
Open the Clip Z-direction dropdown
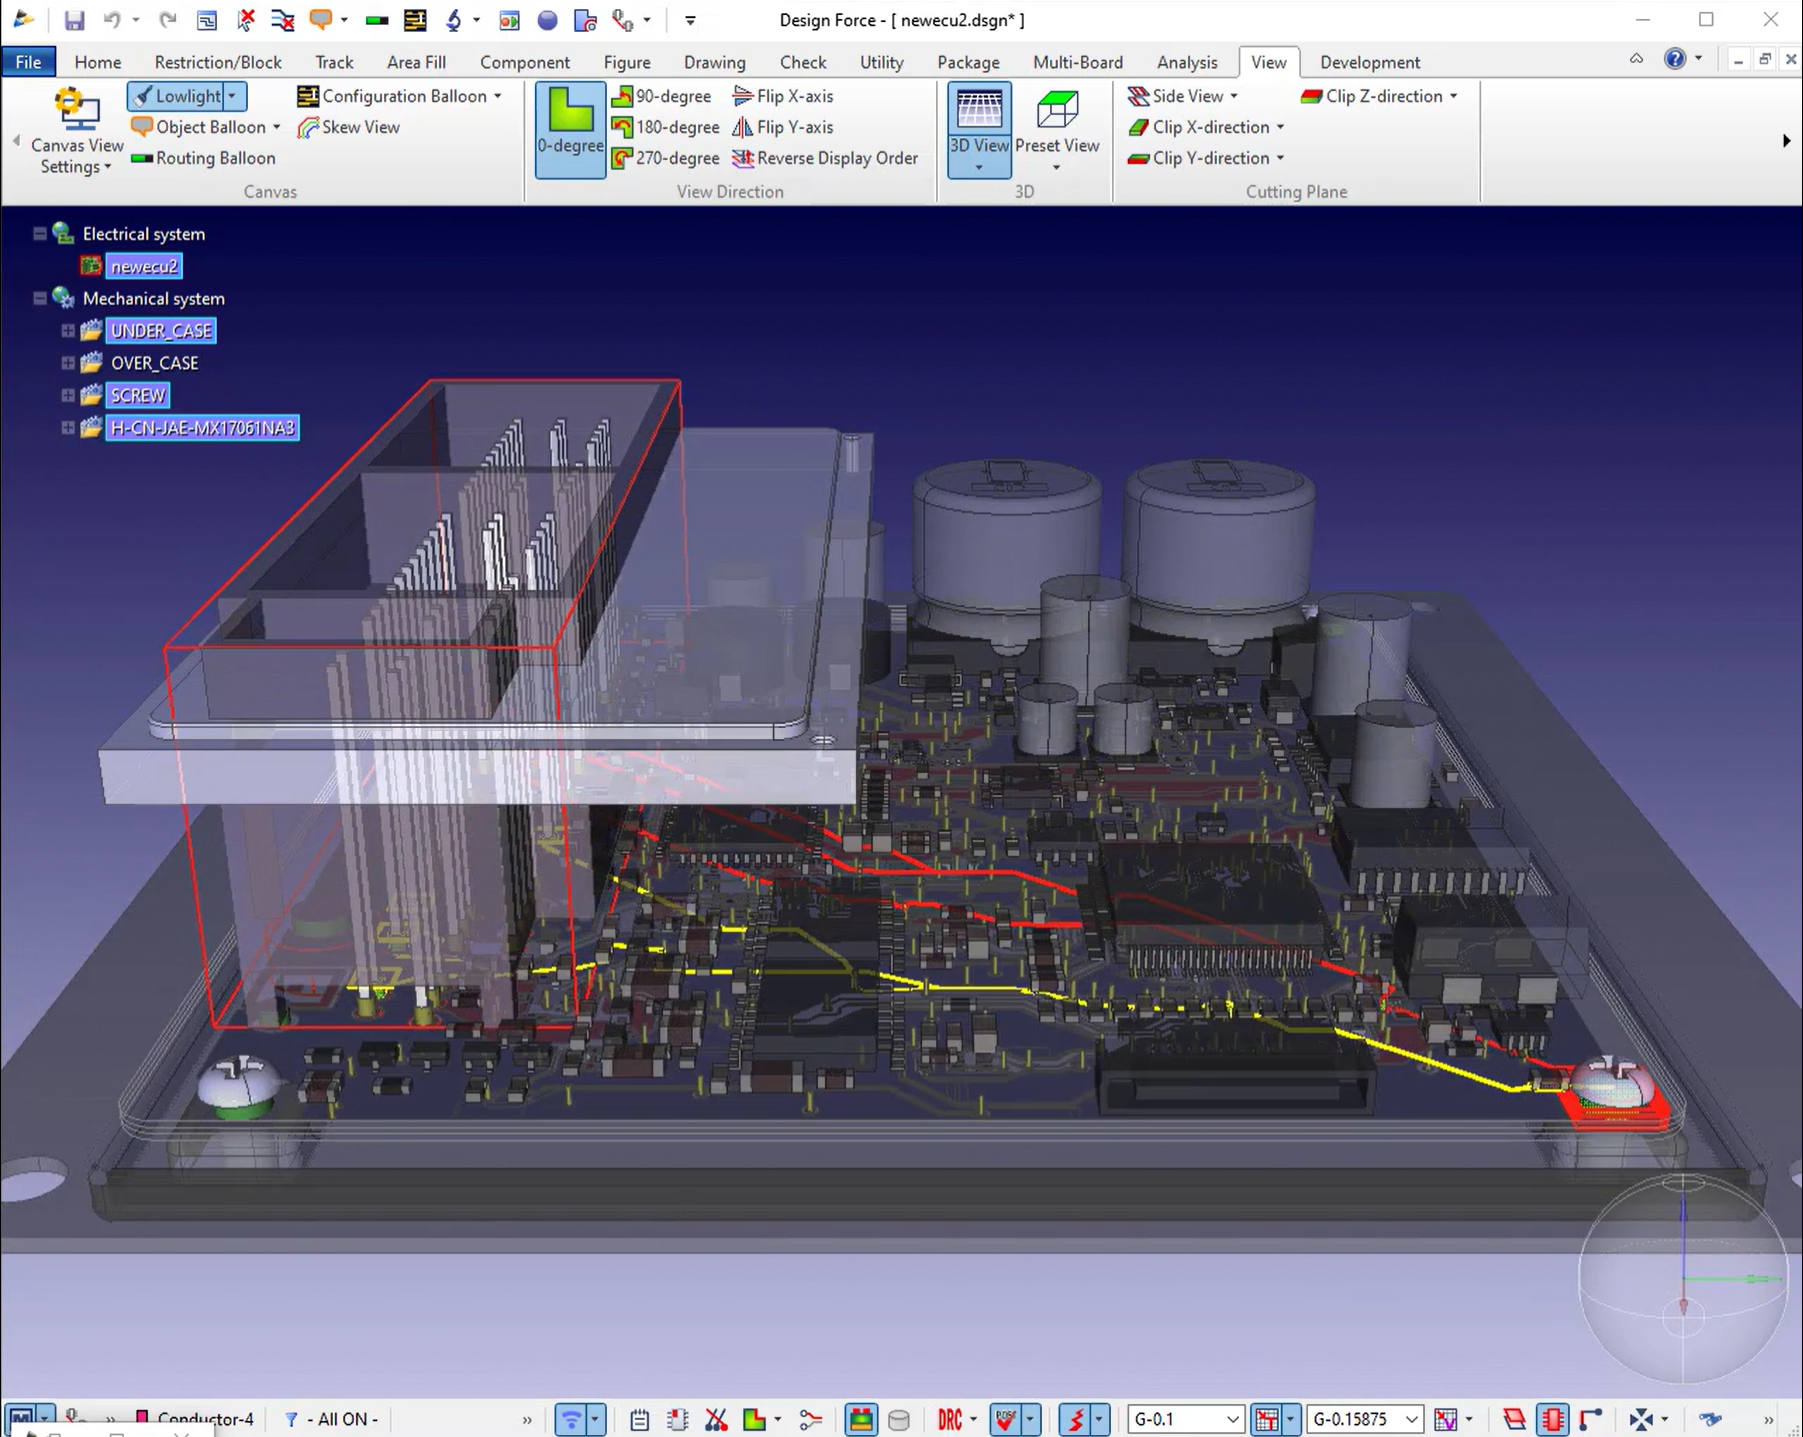1453,96
